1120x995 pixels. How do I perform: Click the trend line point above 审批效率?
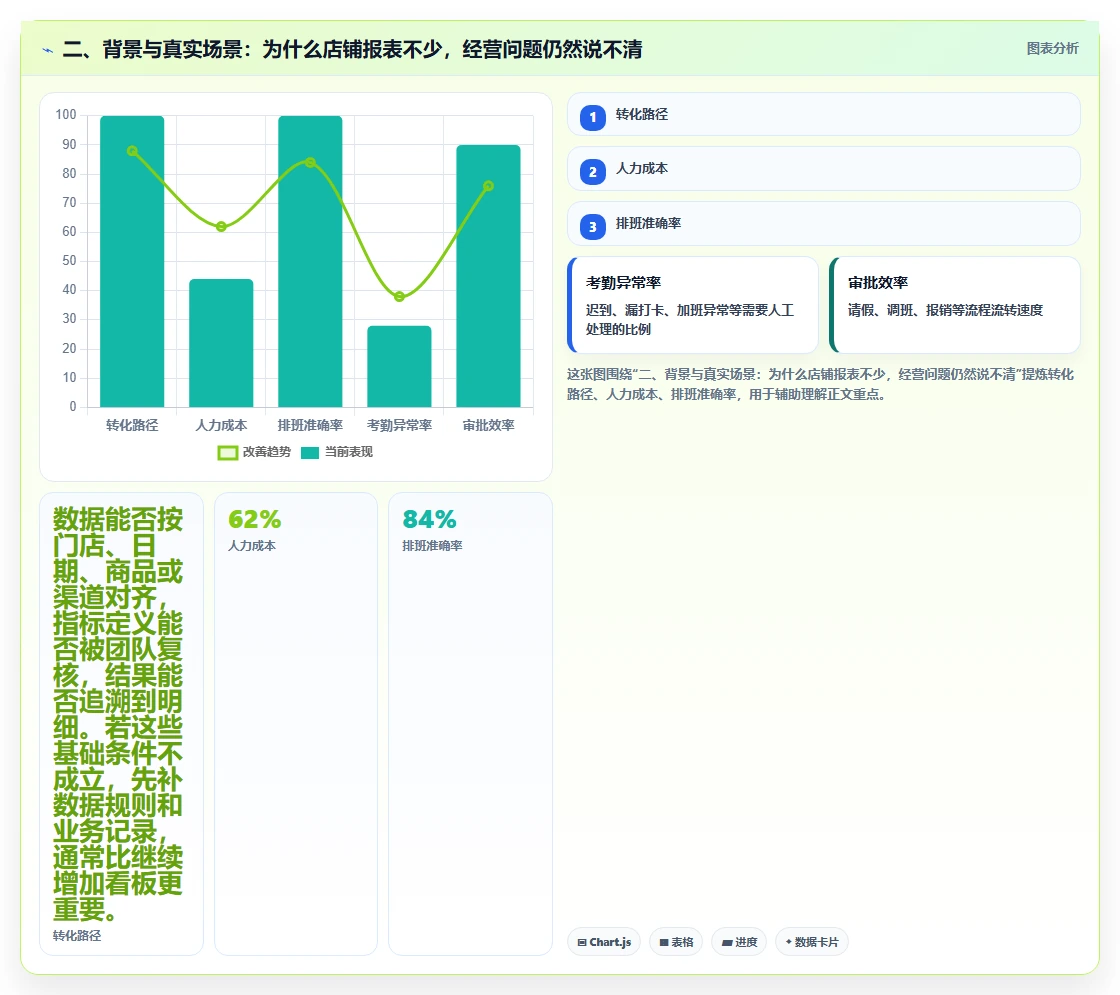[x=489, y=186]
